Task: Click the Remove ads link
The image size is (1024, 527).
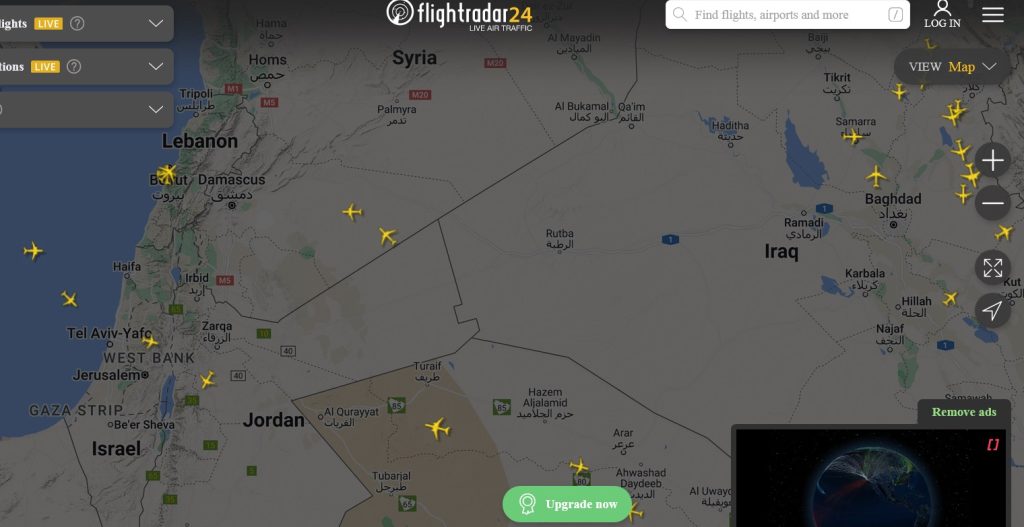Action: coord(964,412)
